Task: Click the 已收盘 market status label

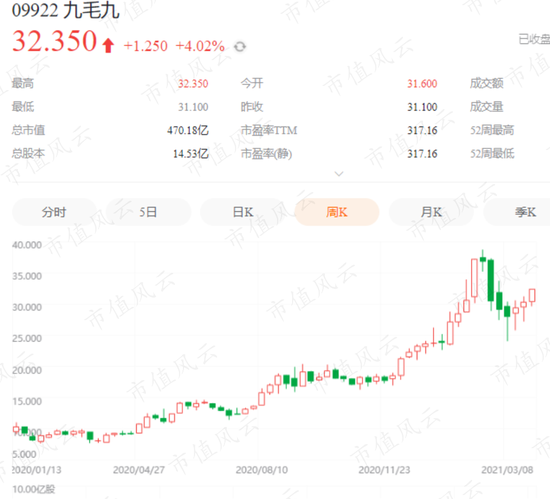Action: [x=535, y=39]
